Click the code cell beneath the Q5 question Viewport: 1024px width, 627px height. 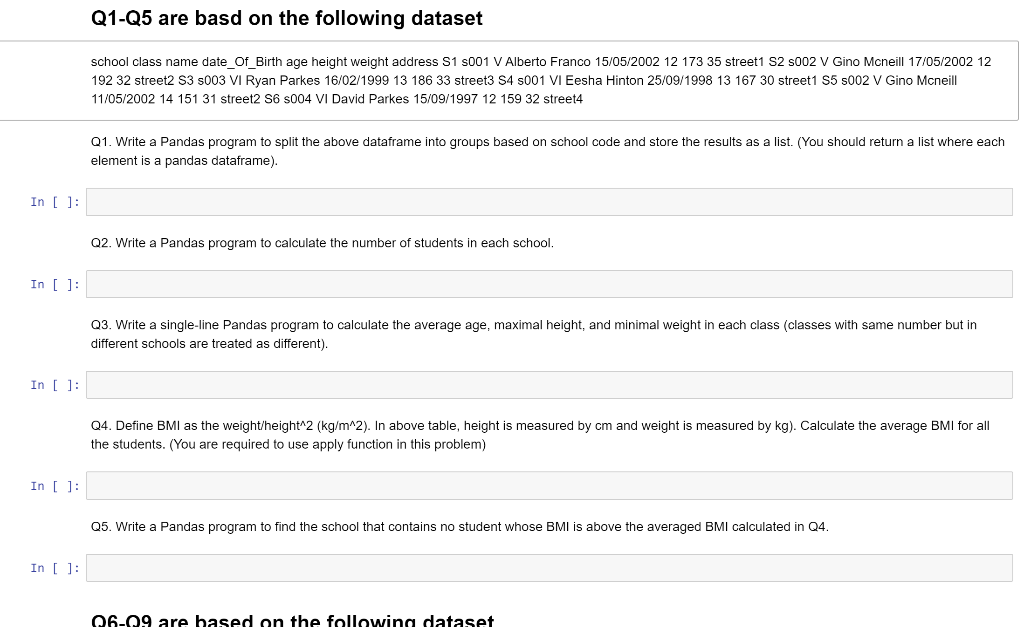(548, 567)
